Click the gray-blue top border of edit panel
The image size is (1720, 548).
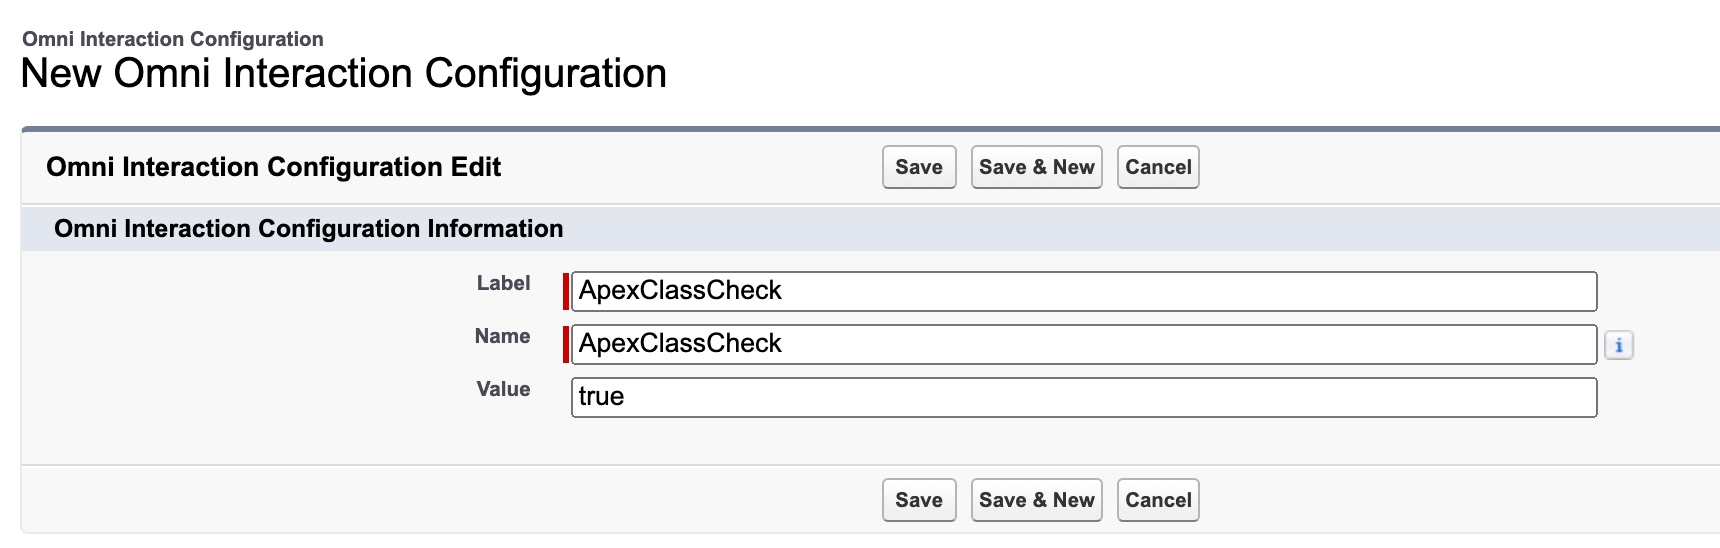[870, 129]
